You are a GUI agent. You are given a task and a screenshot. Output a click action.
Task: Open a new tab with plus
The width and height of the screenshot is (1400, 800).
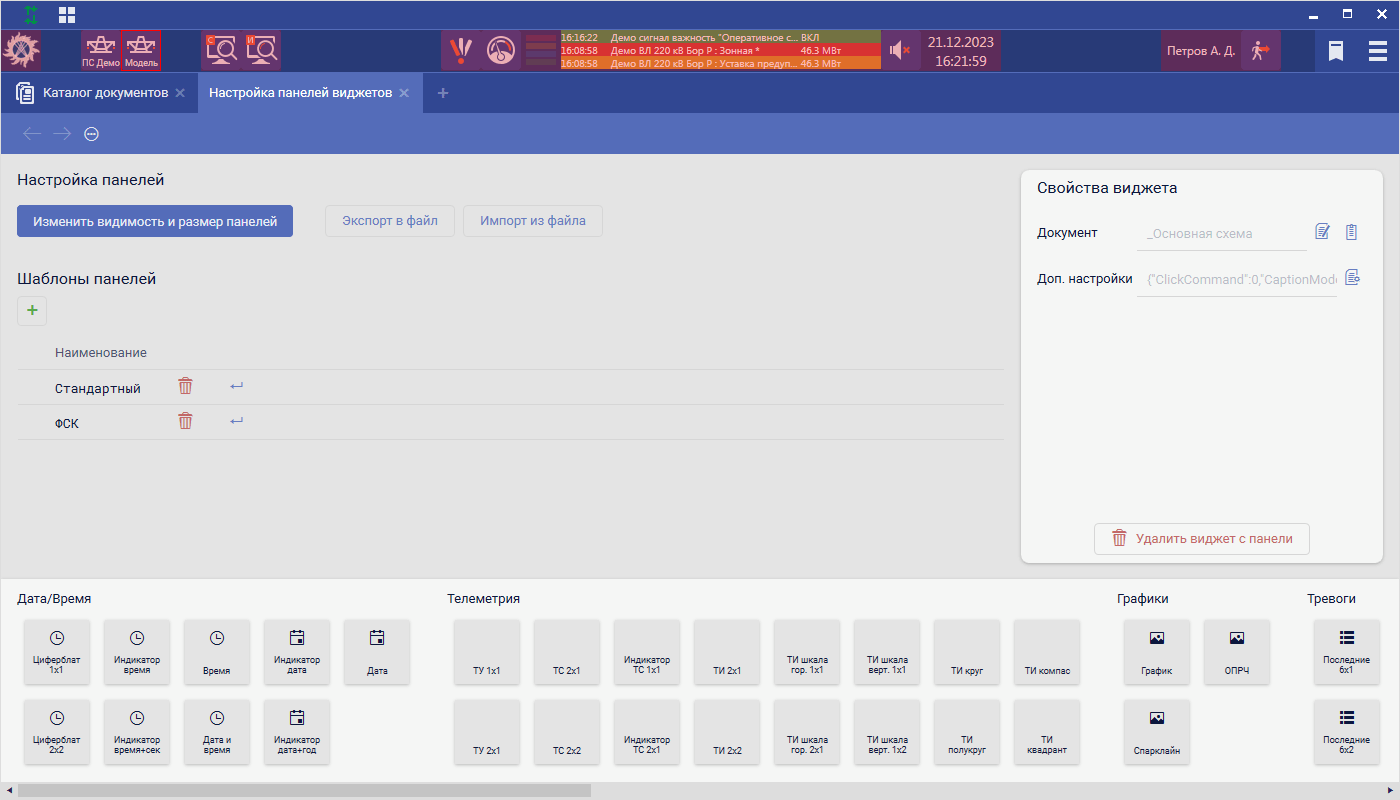(443, 93)
